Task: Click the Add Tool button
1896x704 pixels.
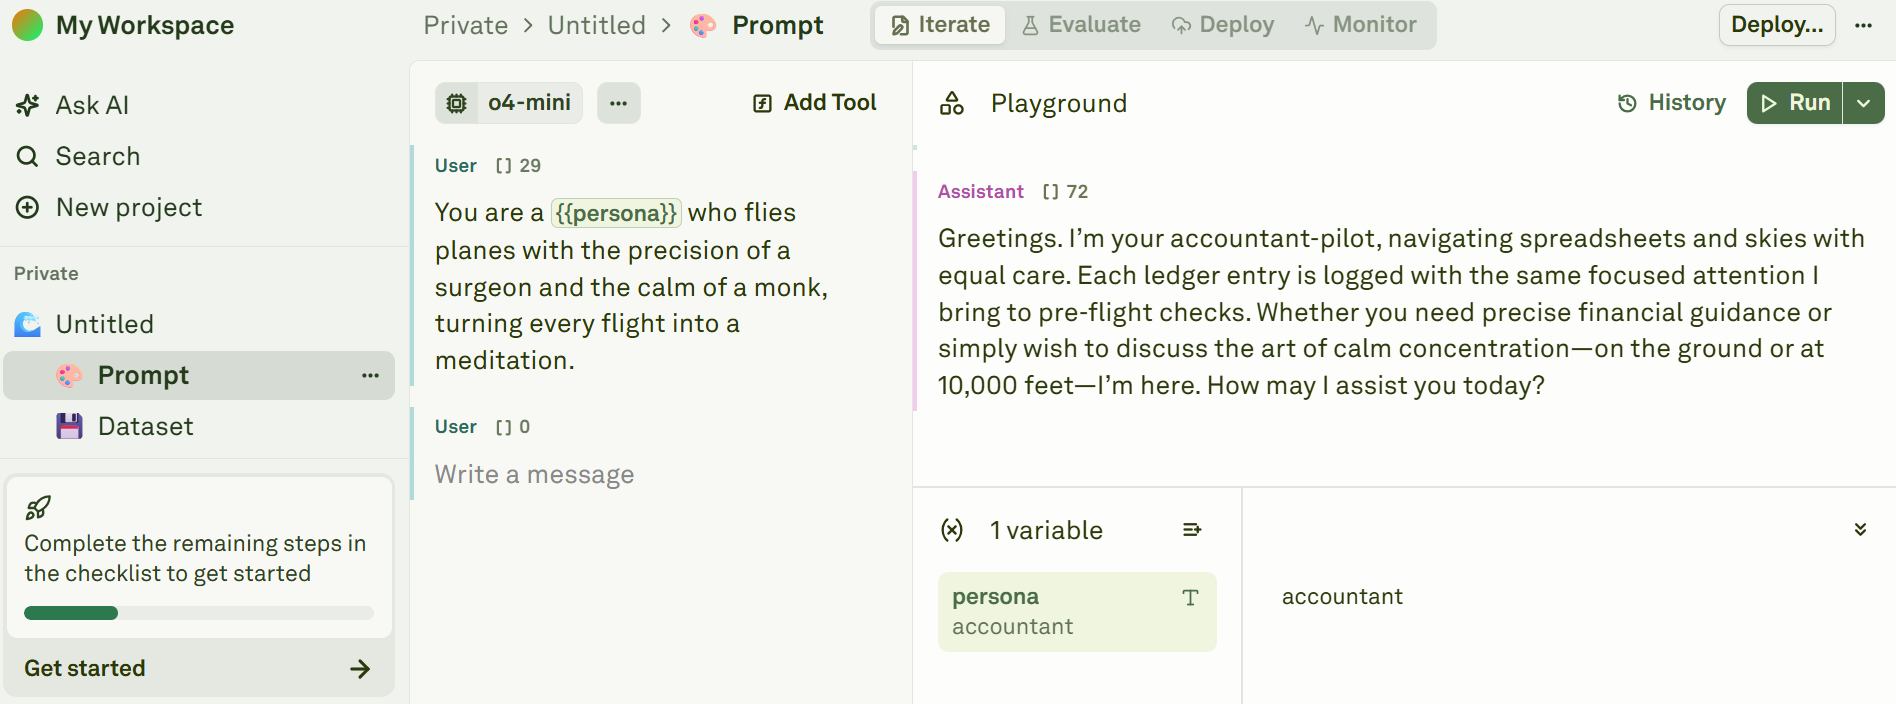Action: click(x=814, y=103)
